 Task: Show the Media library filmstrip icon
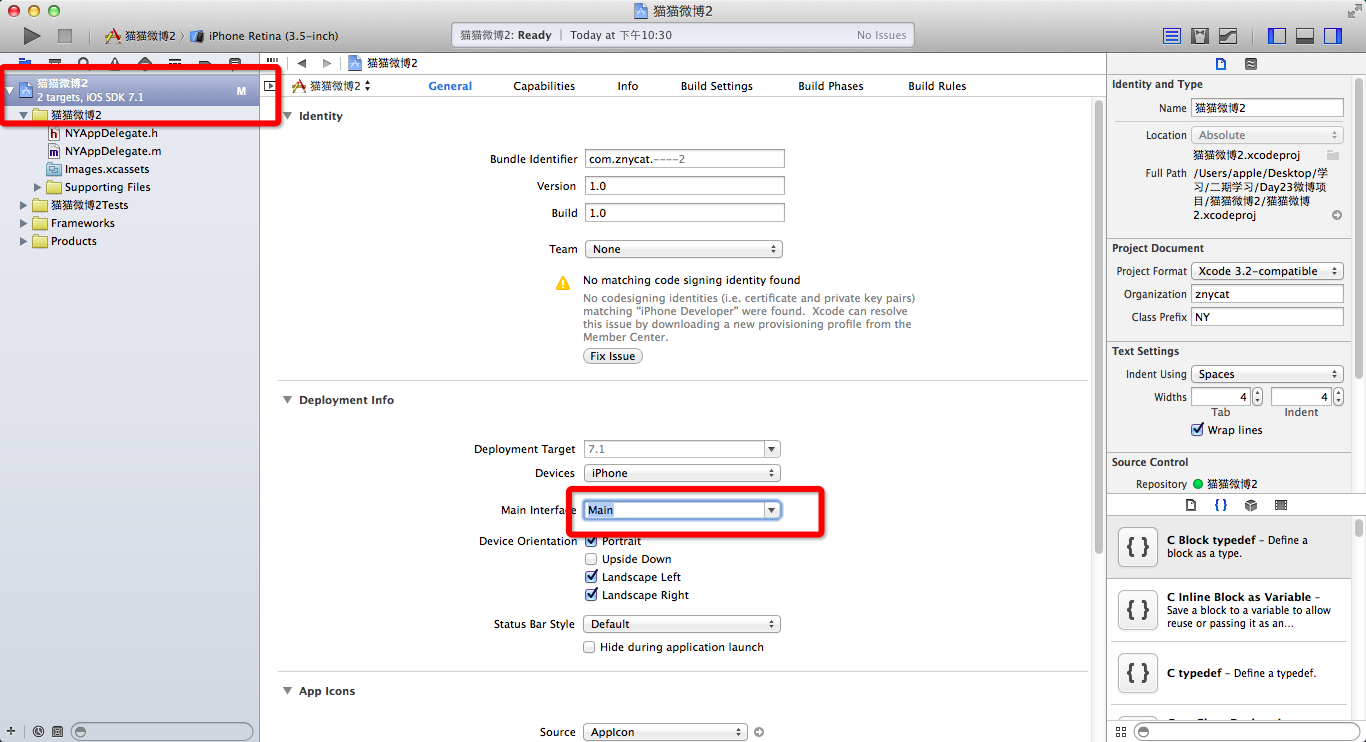(x=1281, y=505)
